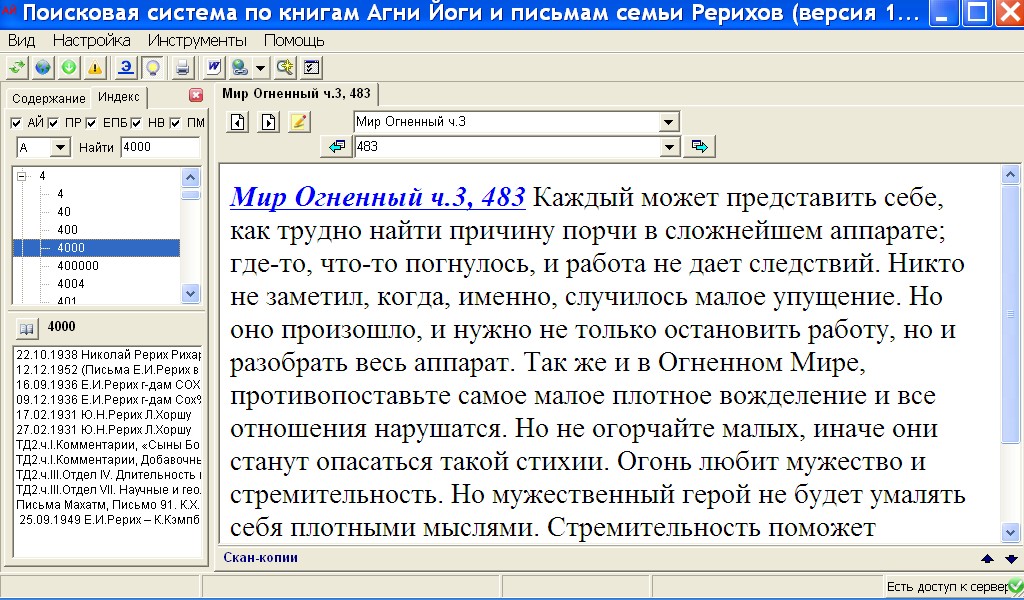Viewport: 1024px width, 600px height.
Task: Toggle the ЕПБ checkbox
Action: tap(91, 123)
